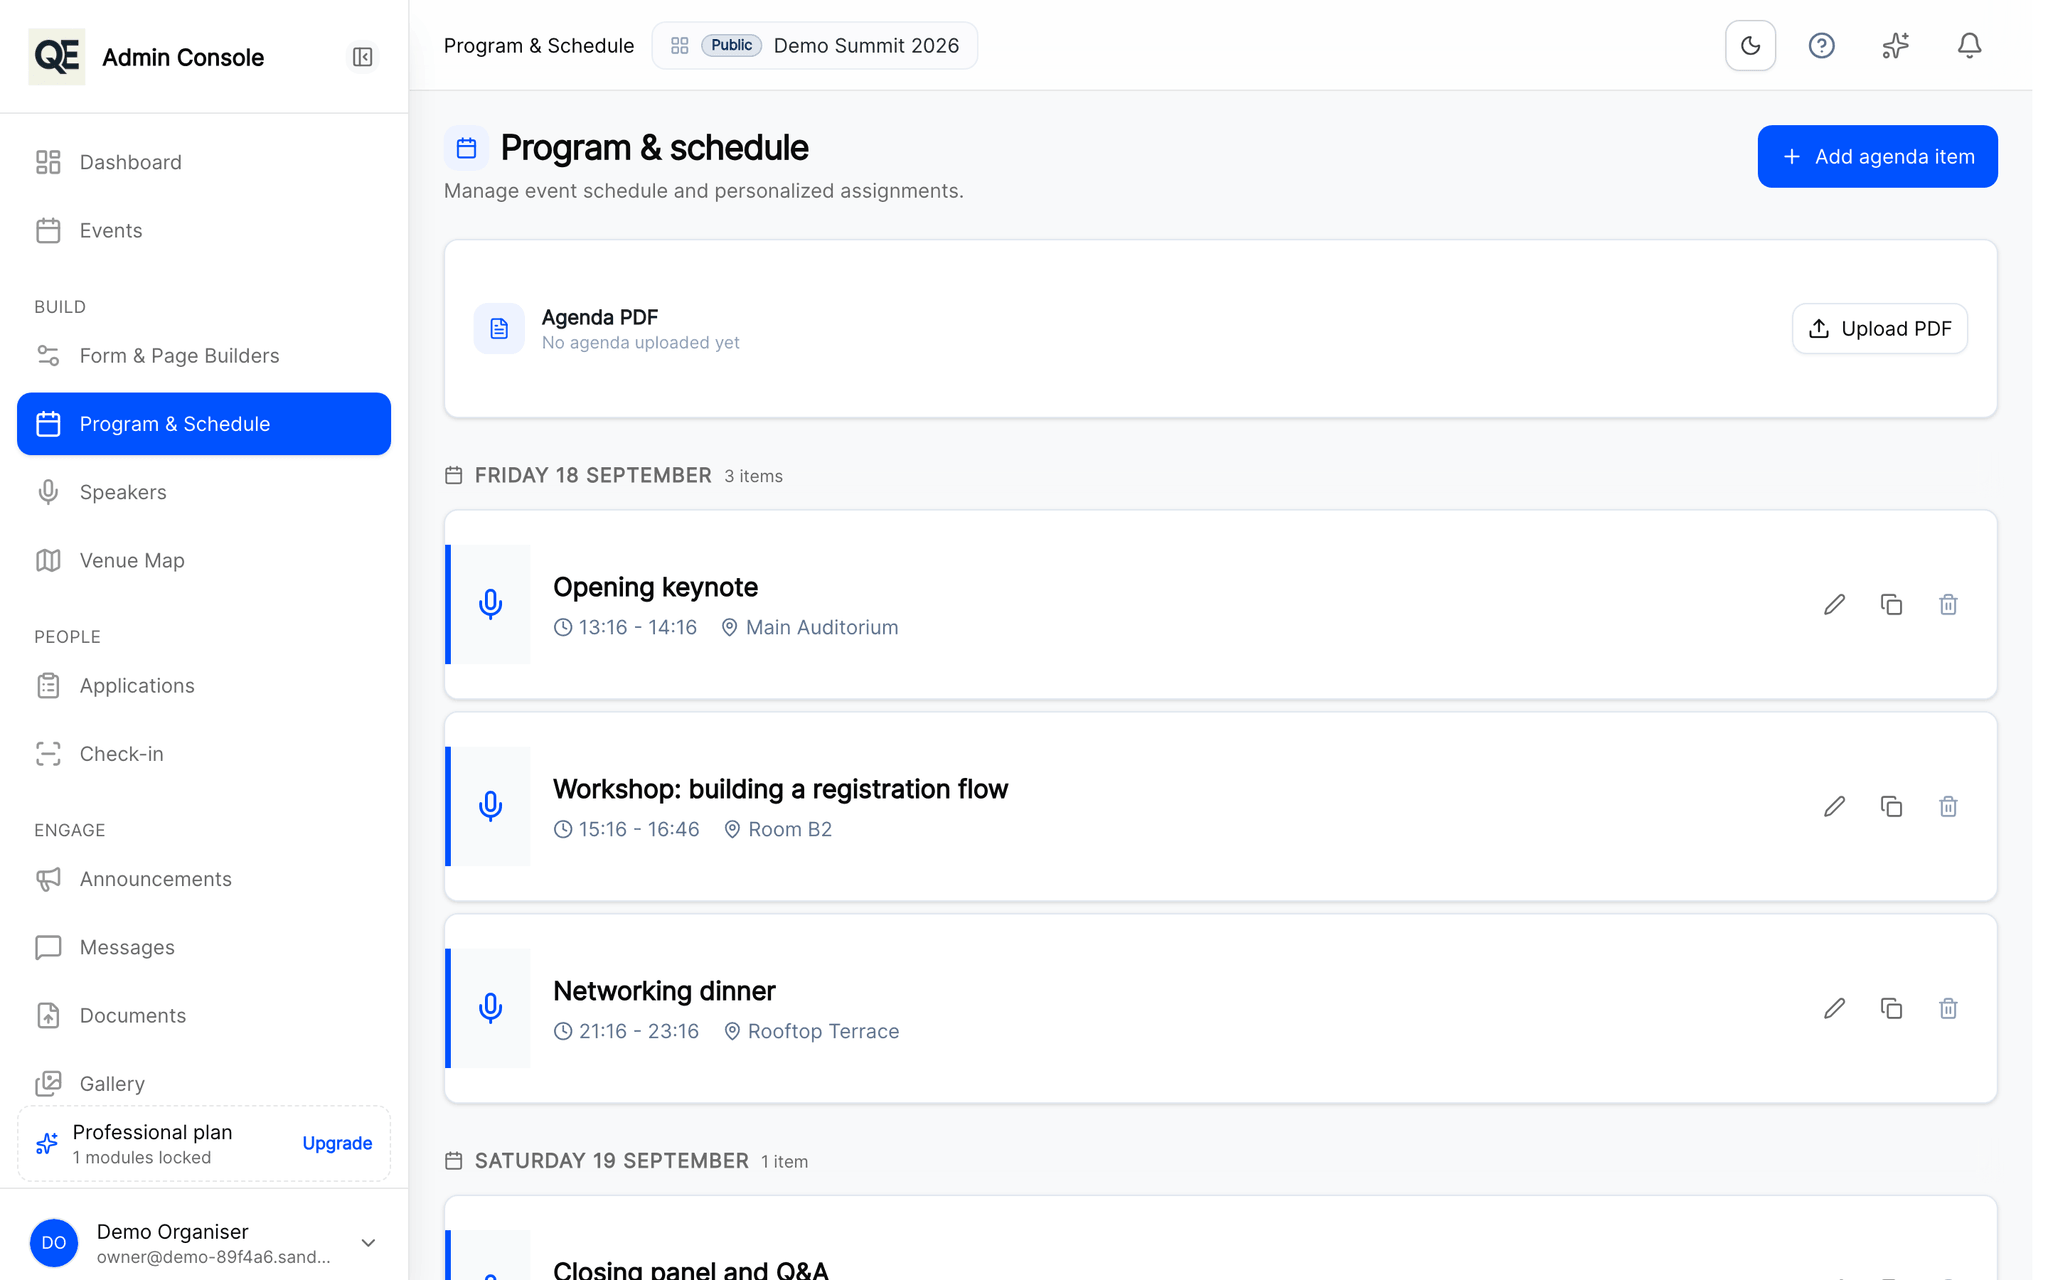
Task: Open the notifications bell
Action: coord(1969,46)
